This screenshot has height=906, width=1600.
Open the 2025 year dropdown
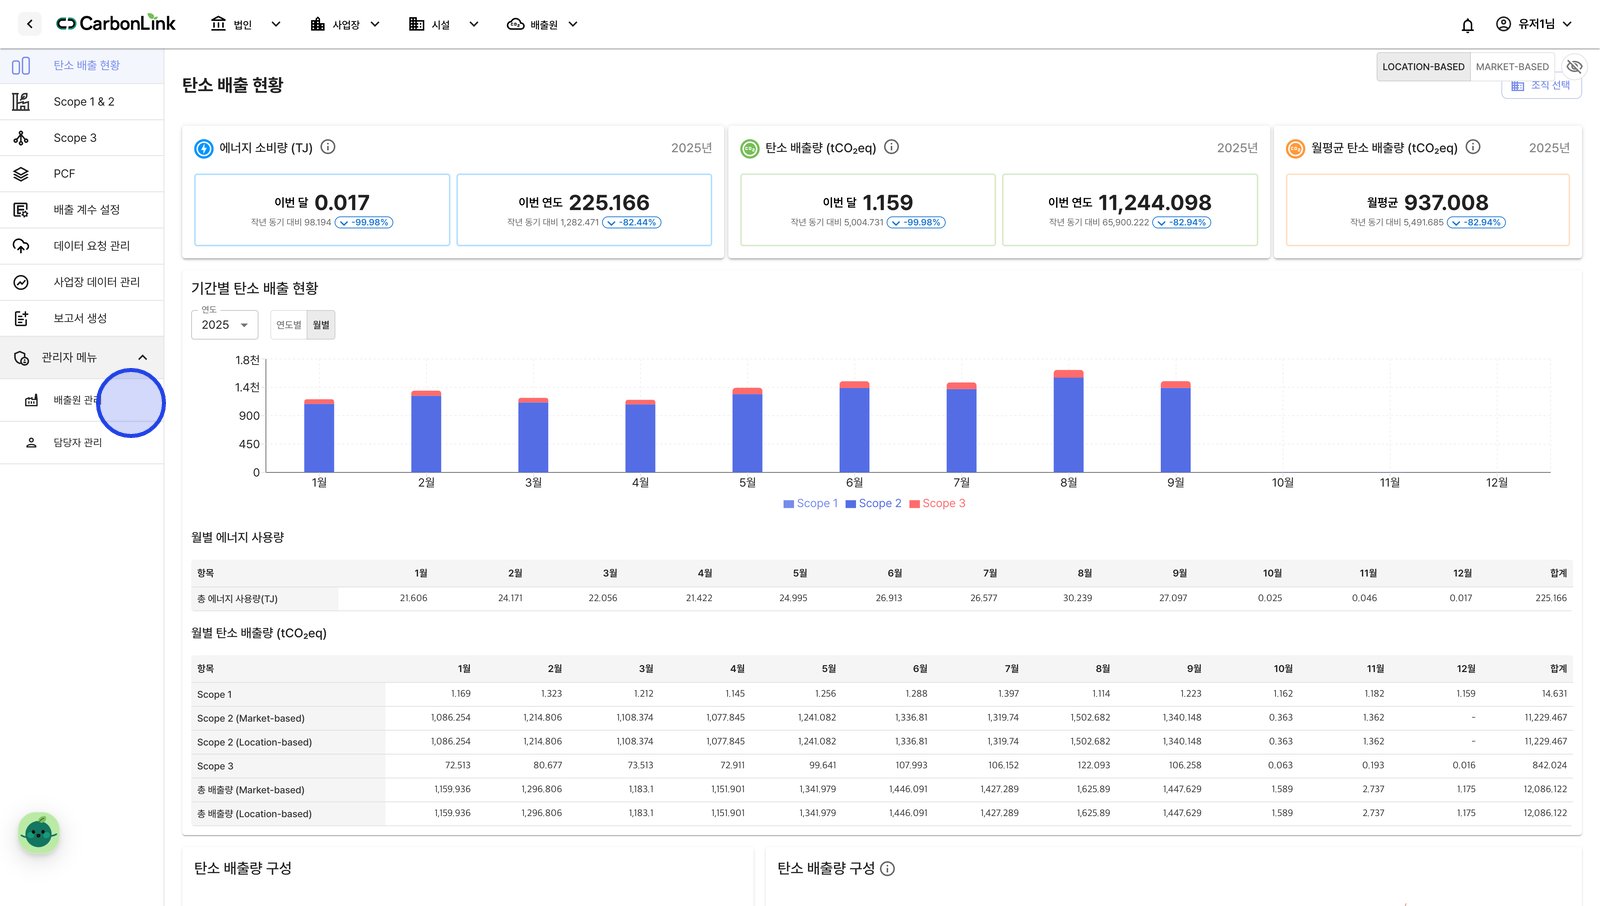tap(225, 325)
